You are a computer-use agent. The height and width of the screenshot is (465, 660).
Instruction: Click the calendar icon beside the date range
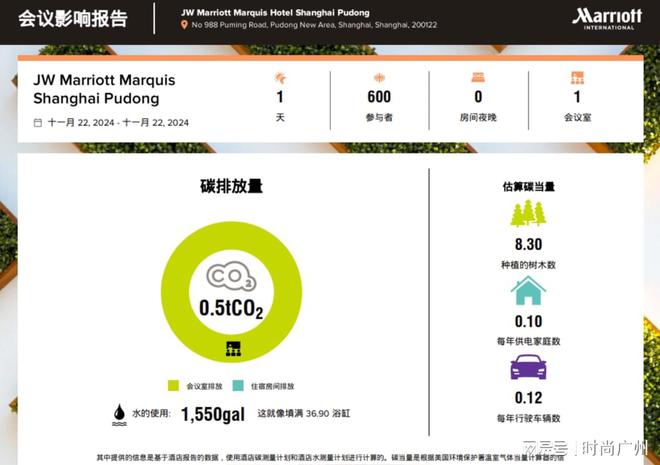click(x=37, y=122)
